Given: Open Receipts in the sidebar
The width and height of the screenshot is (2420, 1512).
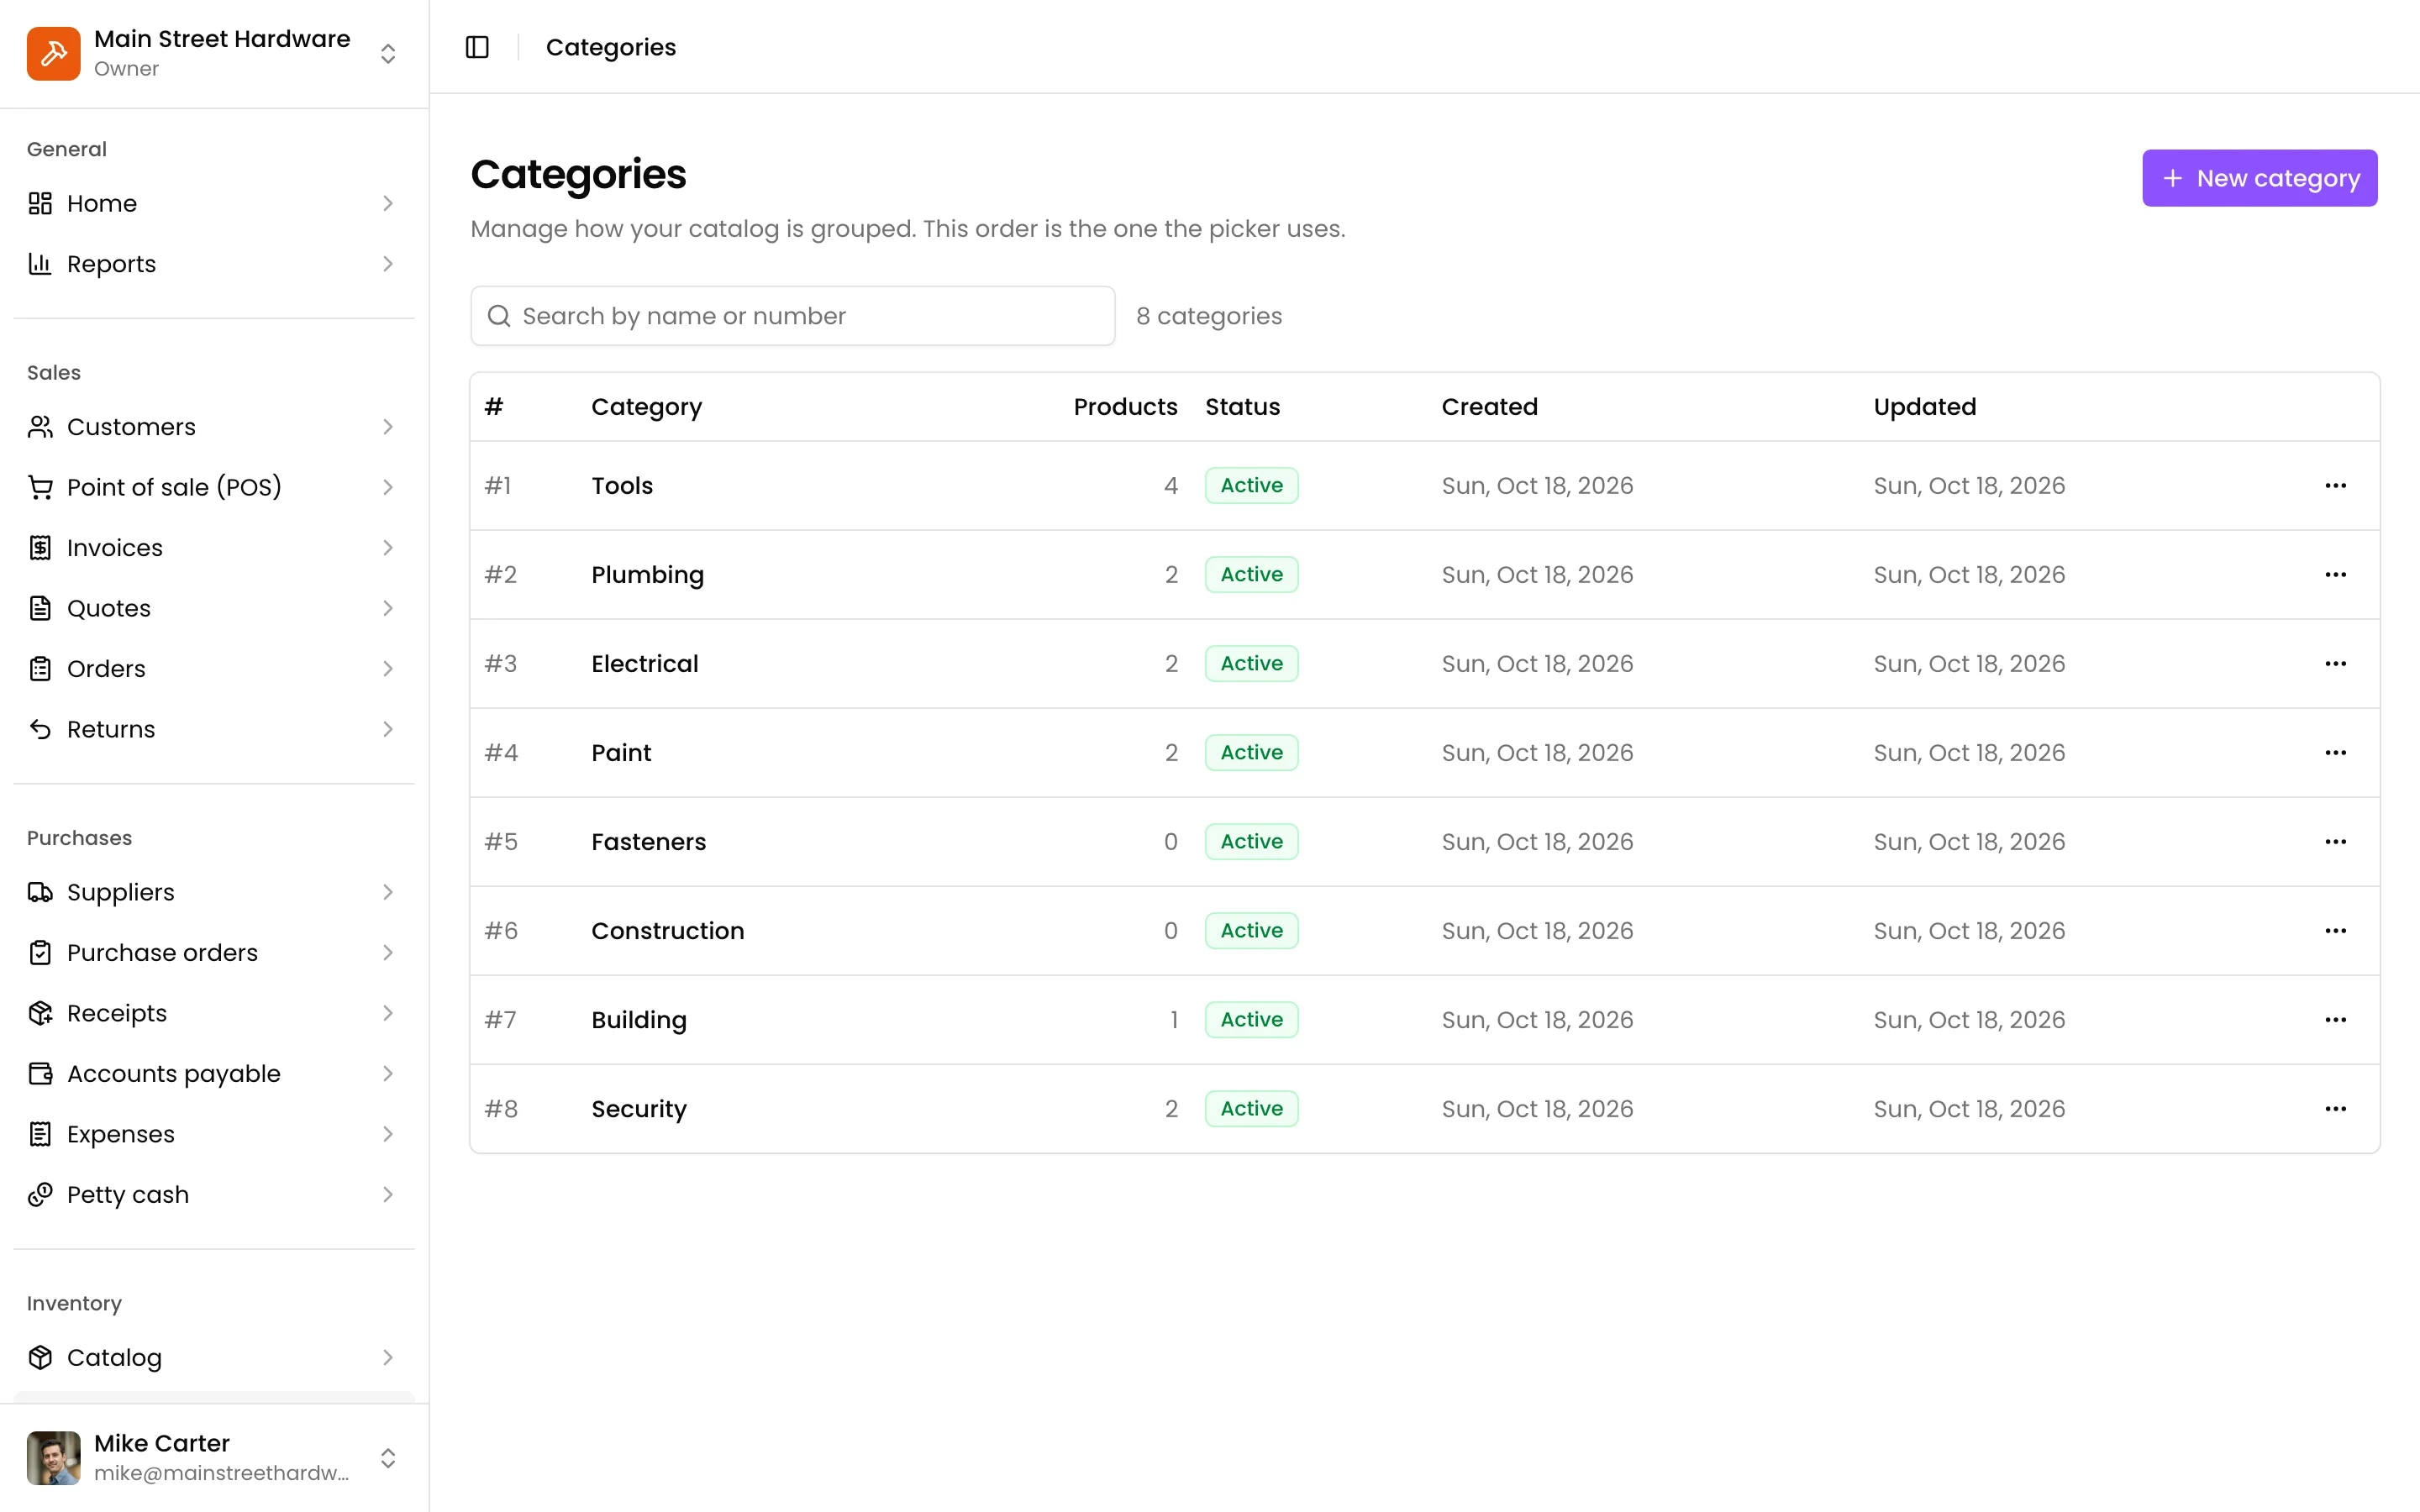Looking at the screenshot, I should (214, 1014).
